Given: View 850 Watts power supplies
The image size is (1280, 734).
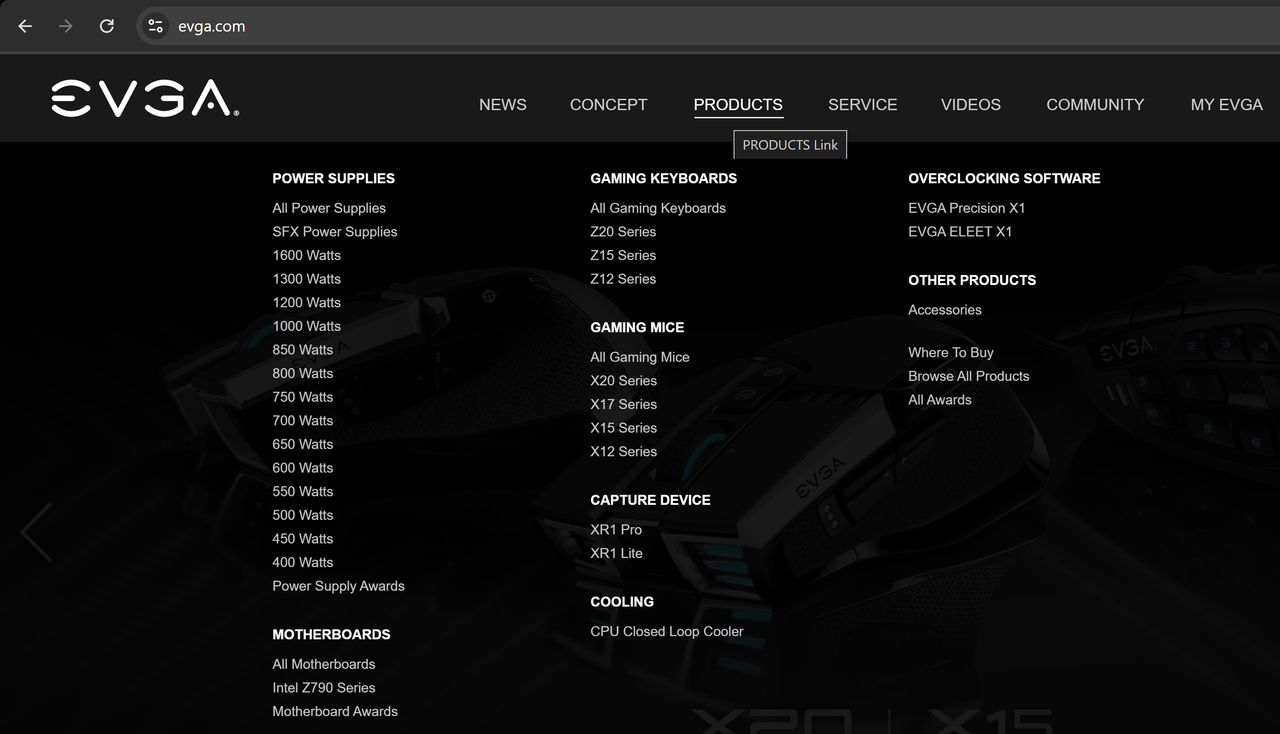Looking at the screenshot, I should click(303, 350).
